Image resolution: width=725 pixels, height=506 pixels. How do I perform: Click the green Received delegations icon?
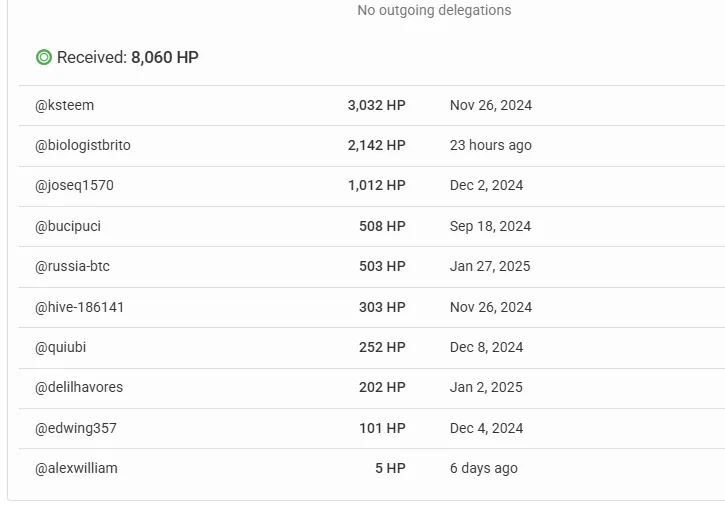44,57
